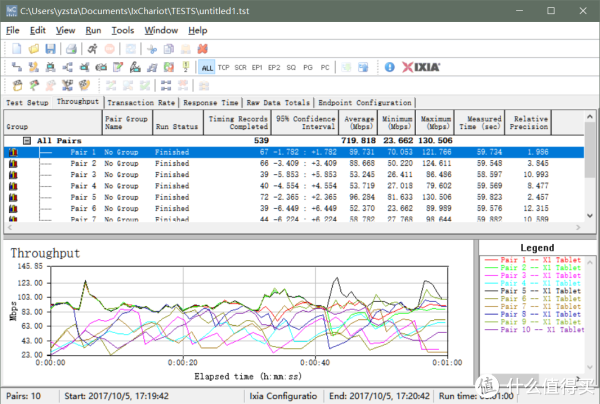
Task: Toggle the SCR filter button
Action: point(240,68)
